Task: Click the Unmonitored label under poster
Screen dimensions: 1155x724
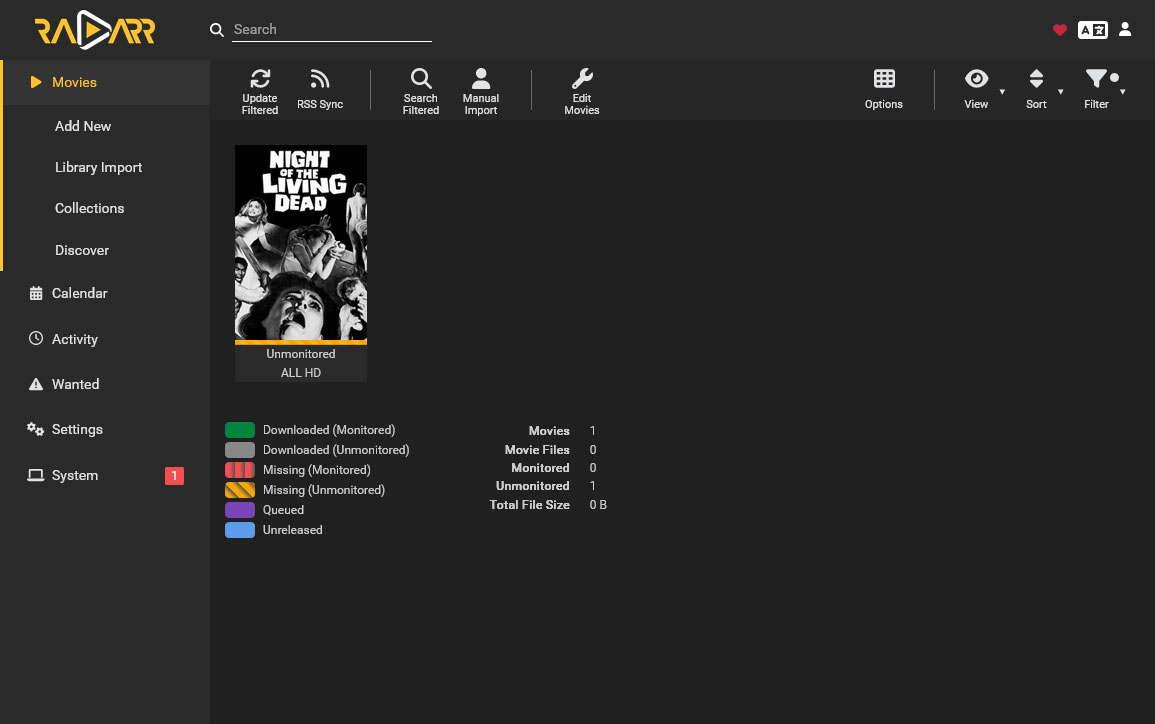Action: click(x=301, y=354)
